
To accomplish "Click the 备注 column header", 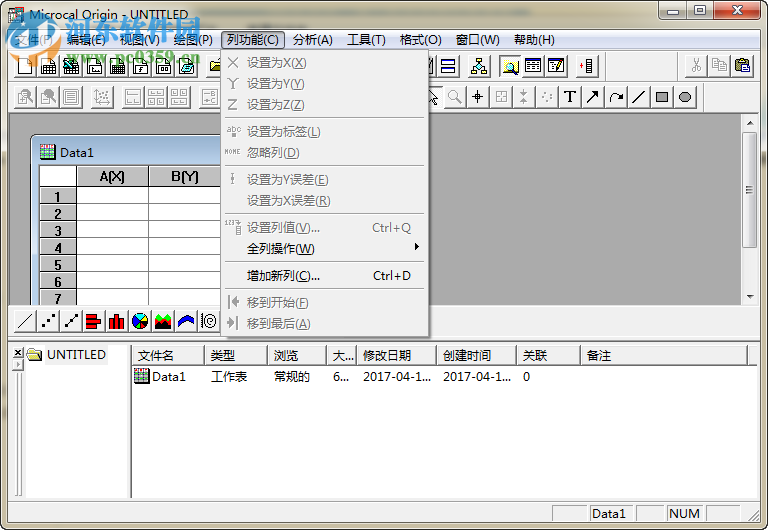I will [x=664, y=355].
